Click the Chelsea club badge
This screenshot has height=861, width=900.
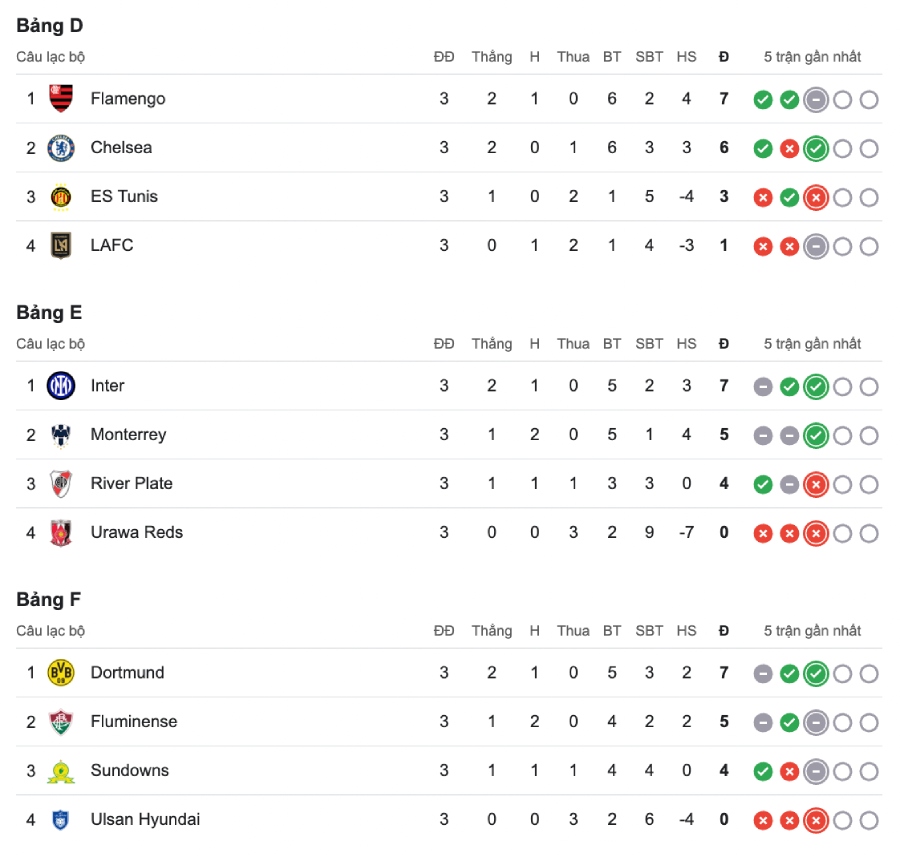coord(61,148)
